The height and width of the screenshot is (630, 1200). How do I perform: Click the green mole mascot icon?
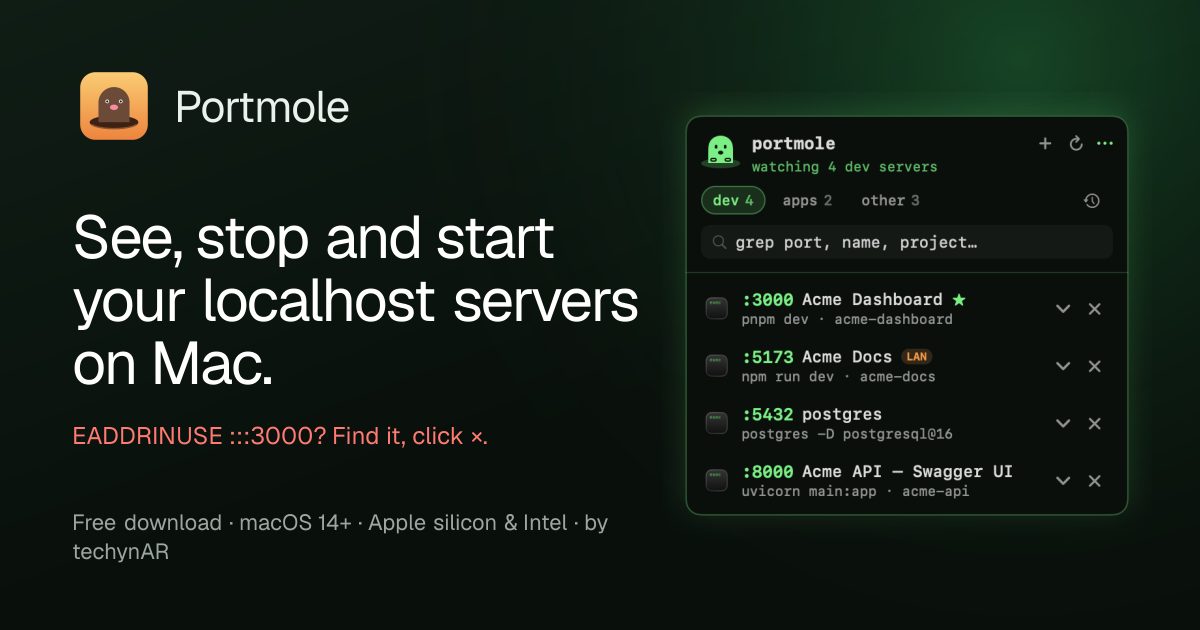719,151
